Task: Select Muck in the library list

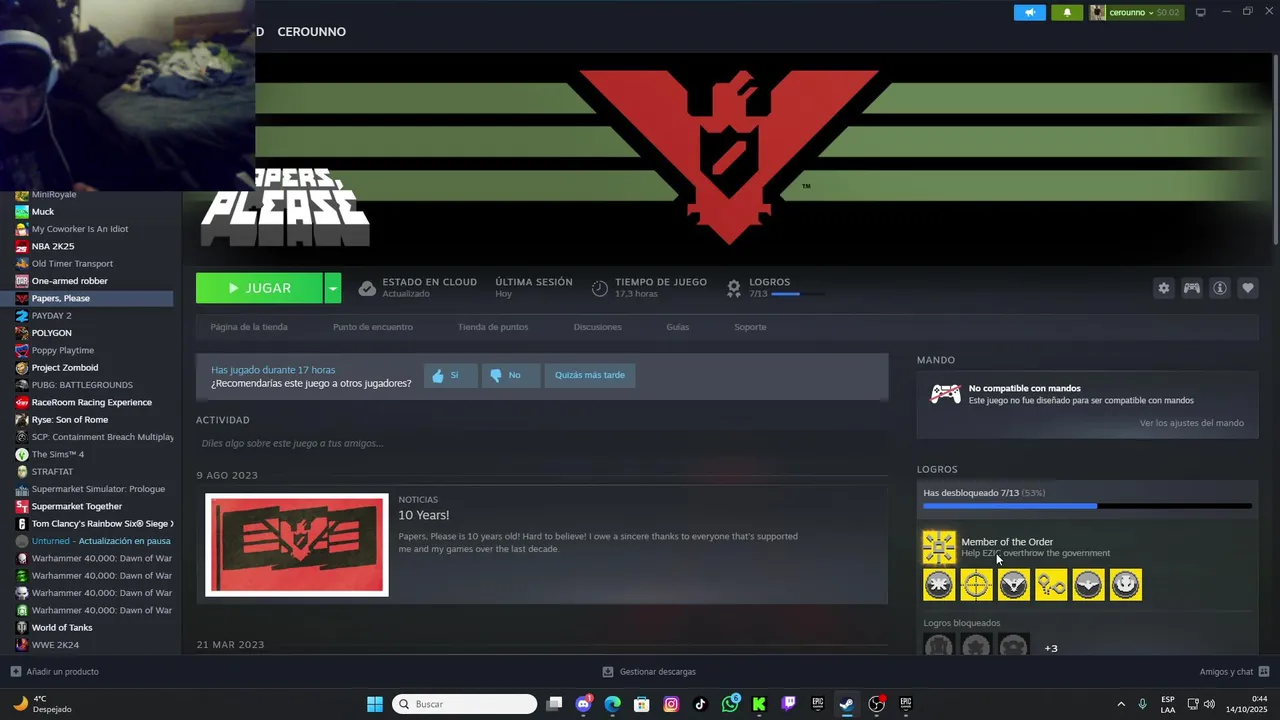Action: (43, 211)
